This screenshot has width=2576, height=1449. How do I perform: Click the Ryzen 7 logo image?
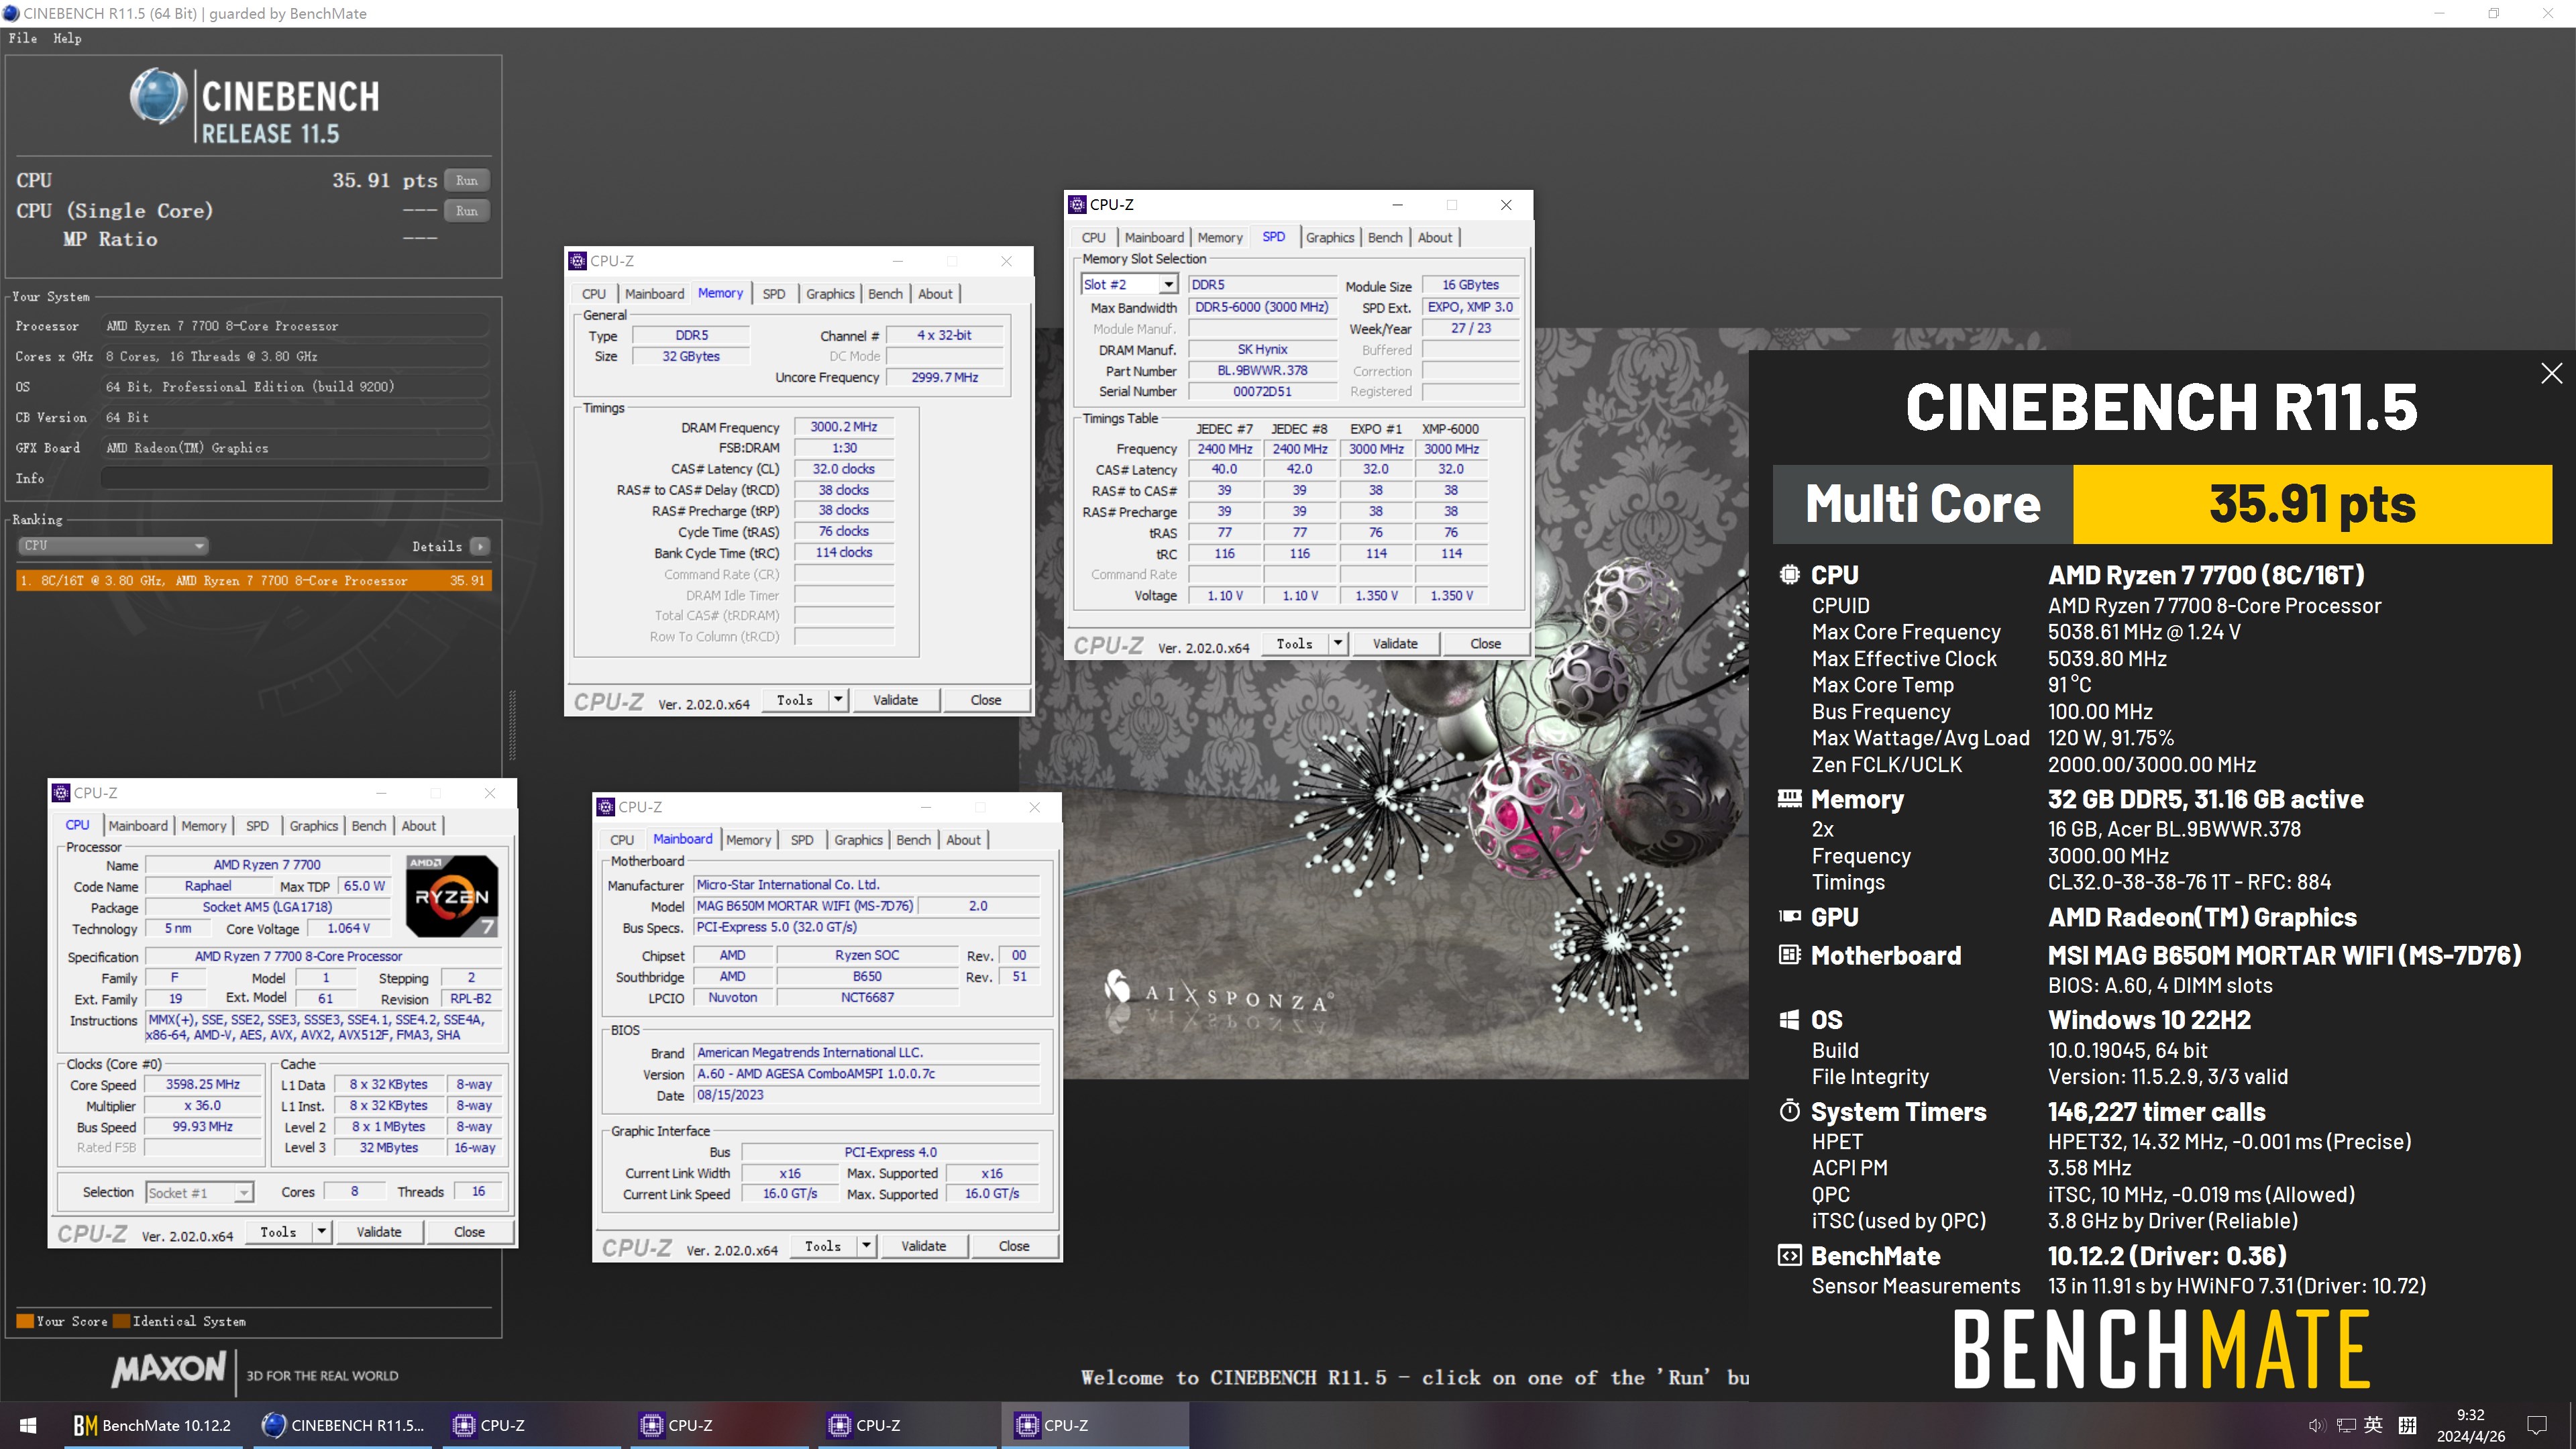(x=451, y=896)
